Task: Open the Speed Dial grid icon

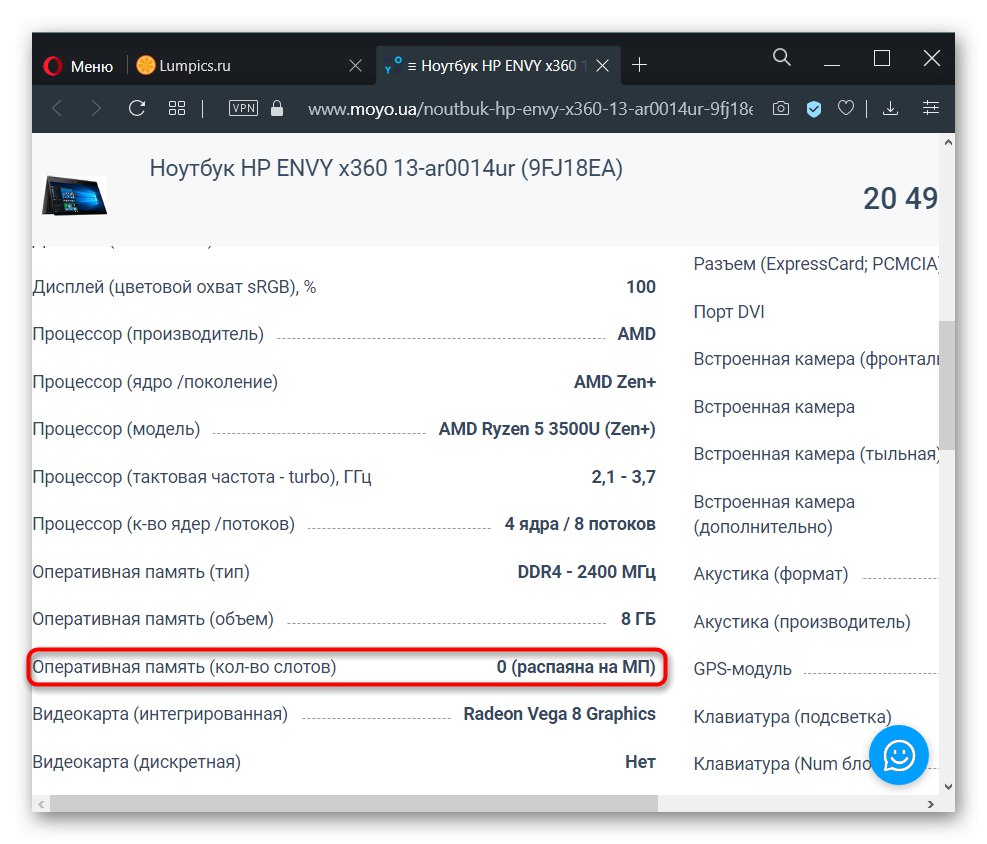Action: pyautogui.click(x=177, y=108)
